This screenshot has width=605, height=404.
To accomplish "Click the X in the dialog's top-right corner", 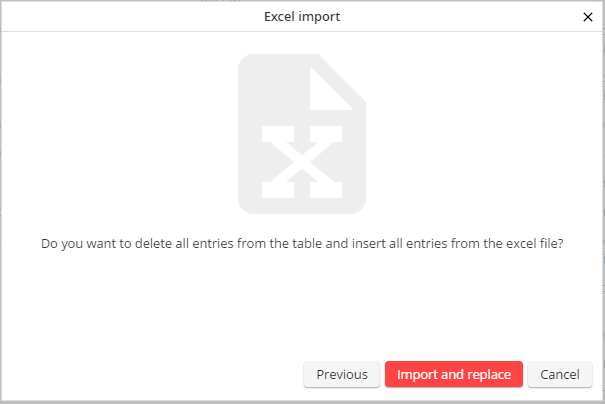I will pyautogui.click(x=587, y=16).
